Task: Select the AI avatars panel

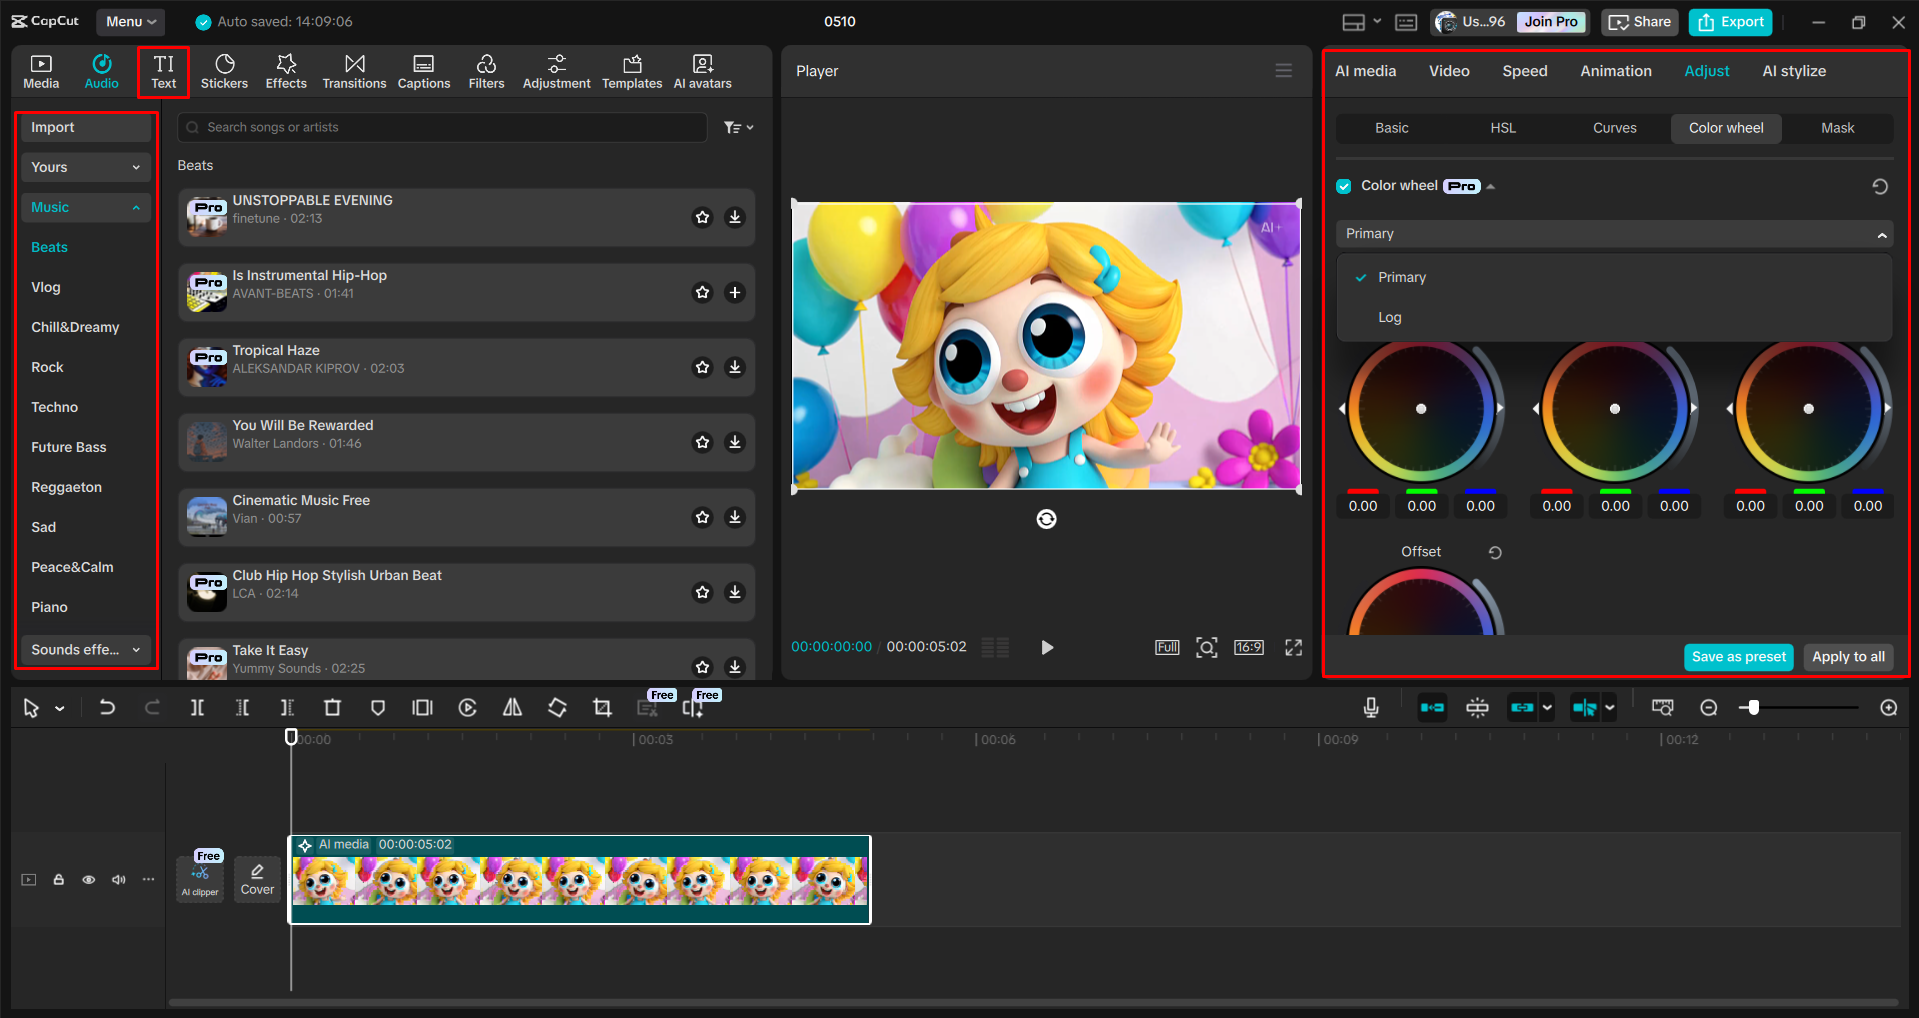Action: pyautogui.click(x=701, y=71)
